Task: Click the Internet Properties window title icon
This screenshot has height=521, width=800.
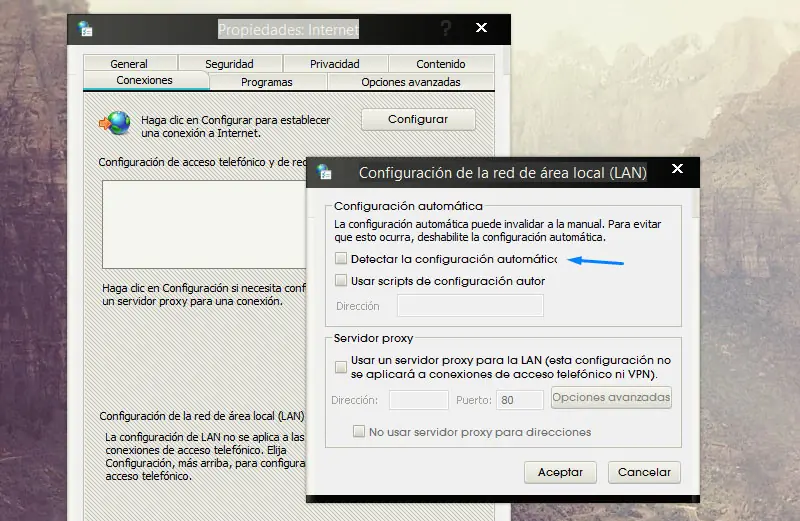Action: [85, 29]
